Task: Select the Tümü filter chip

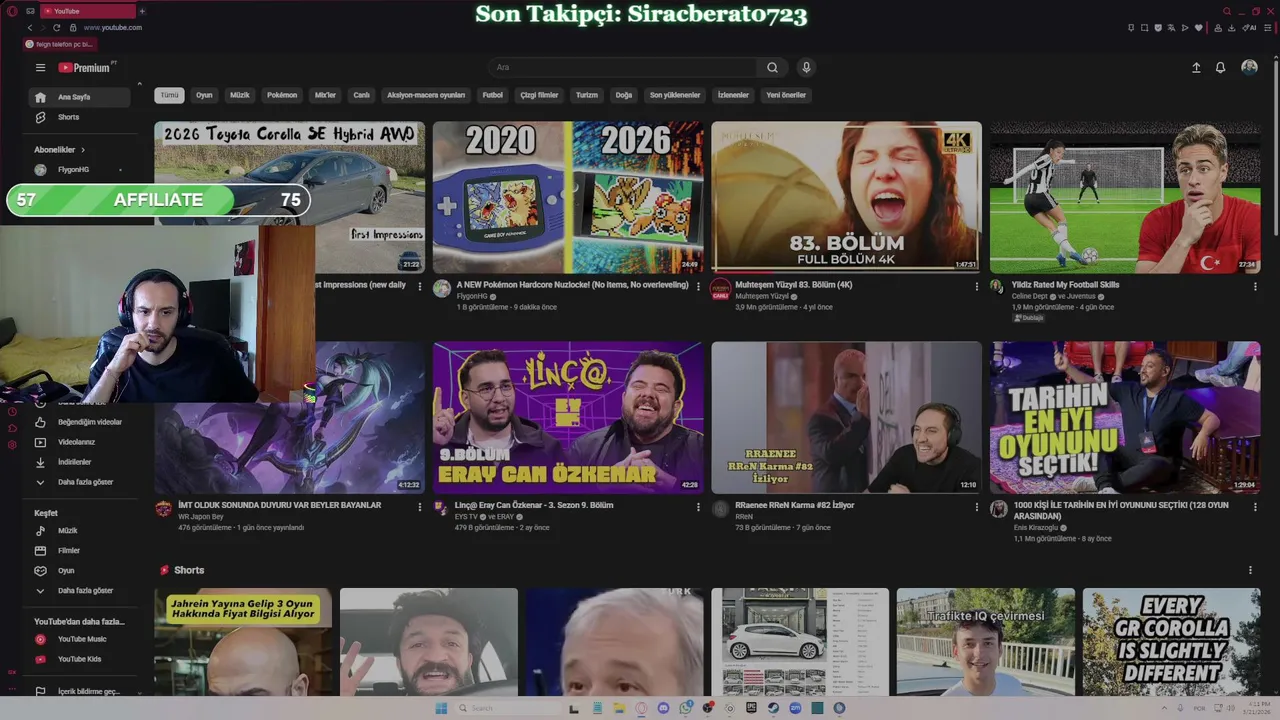Action: coord(169,95)
